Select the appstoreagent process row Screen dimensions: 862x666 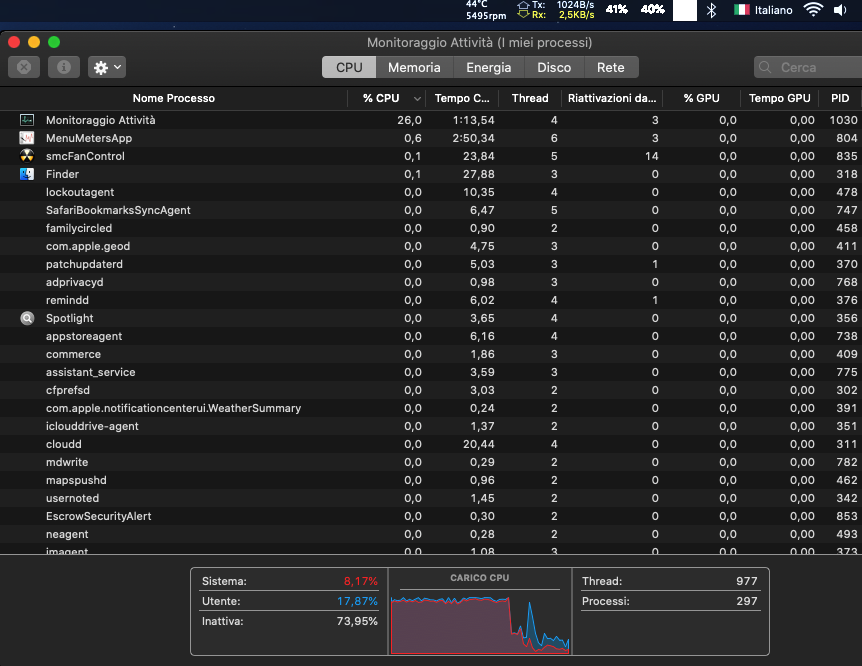click(x=431, y=336)
